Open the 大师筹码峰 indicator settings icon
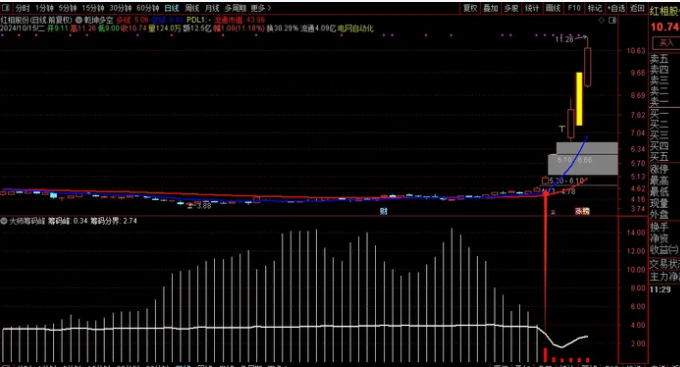The width and height of the screenshot is (680, 367). [x=4, y=221]
